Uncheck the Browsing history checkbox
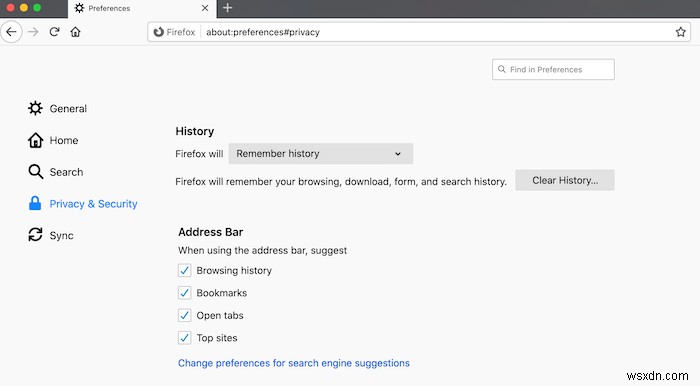 [184, 270]
